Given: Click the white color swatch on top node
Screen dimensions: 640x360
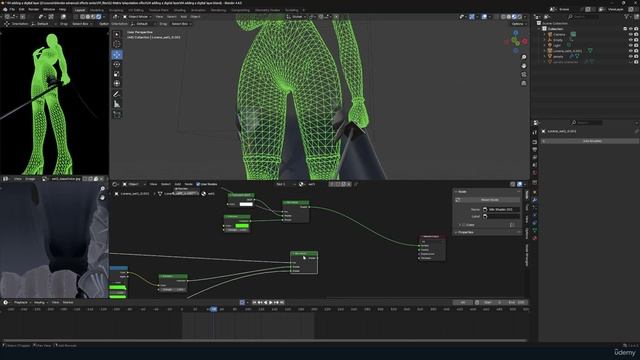Looking at the screenshot, I should coord(246,204).
